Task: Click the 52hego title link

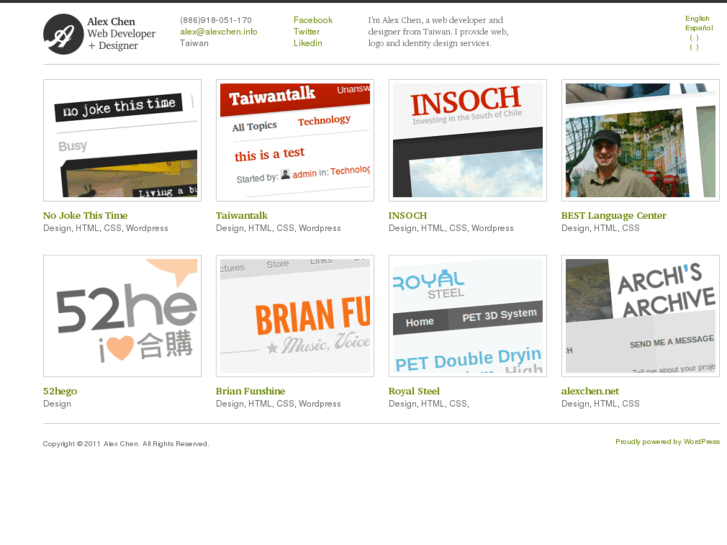Action: pos(60,391)
